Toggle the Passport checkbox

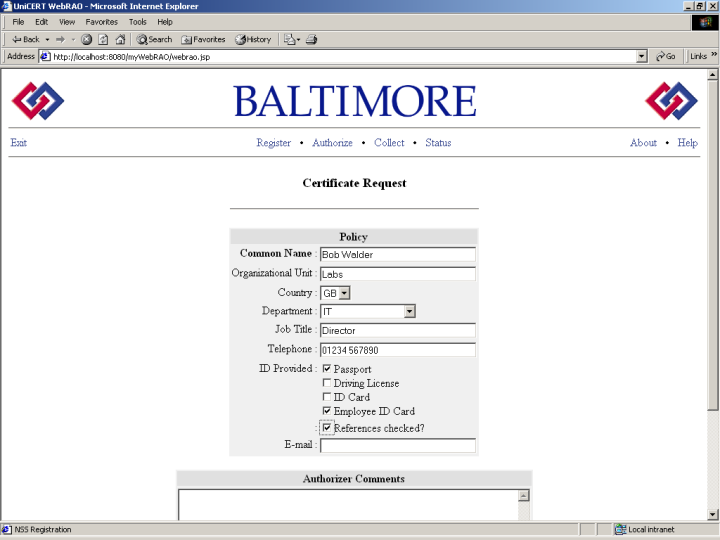pyautogui.click(x=326, y=369)
